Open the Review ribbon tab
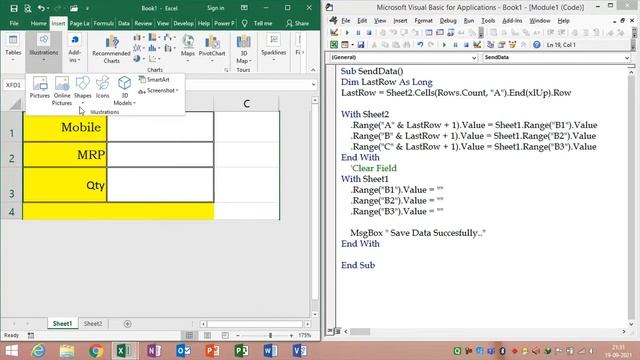Screen dimensions: 640x360 pyautogui.click(x=143, y=24)
